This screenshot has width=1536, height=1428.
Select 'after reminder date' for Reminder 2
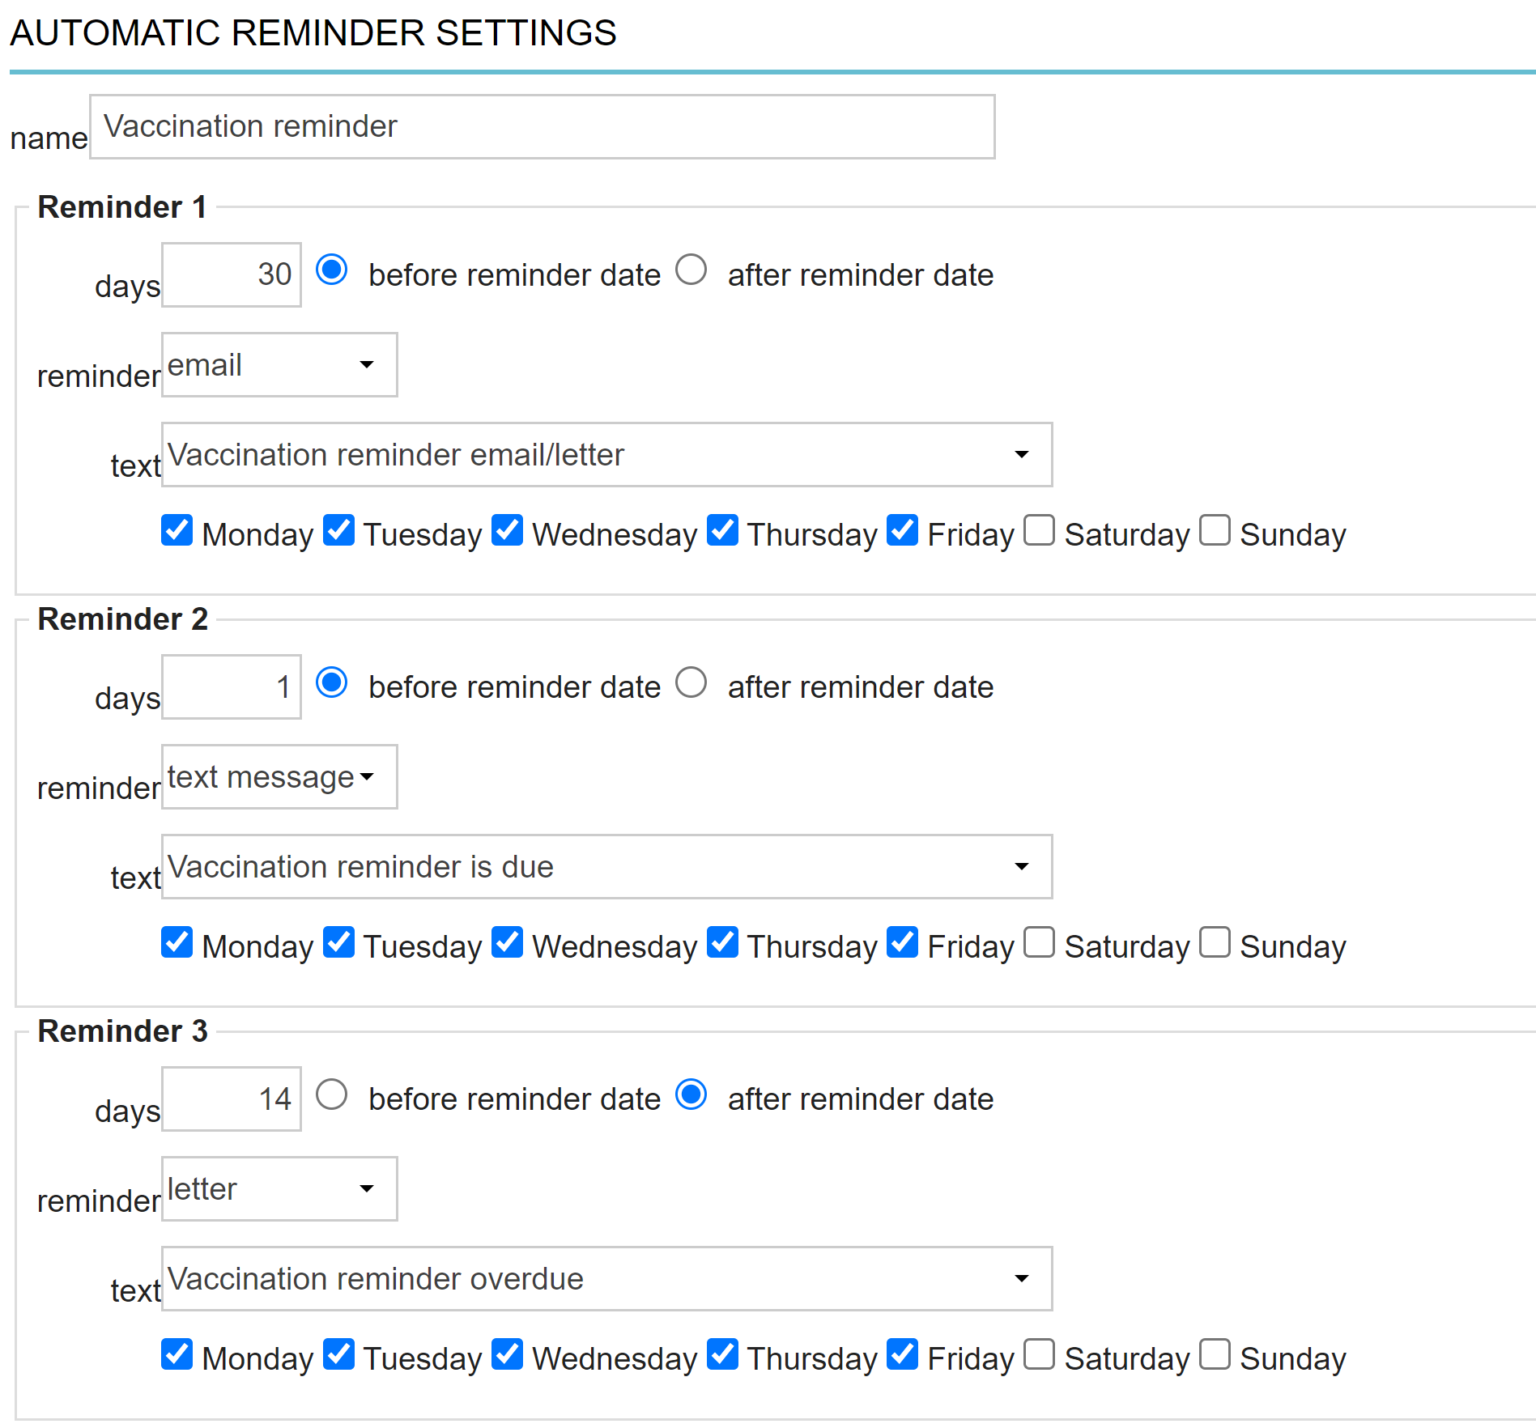tap(691, 683)
